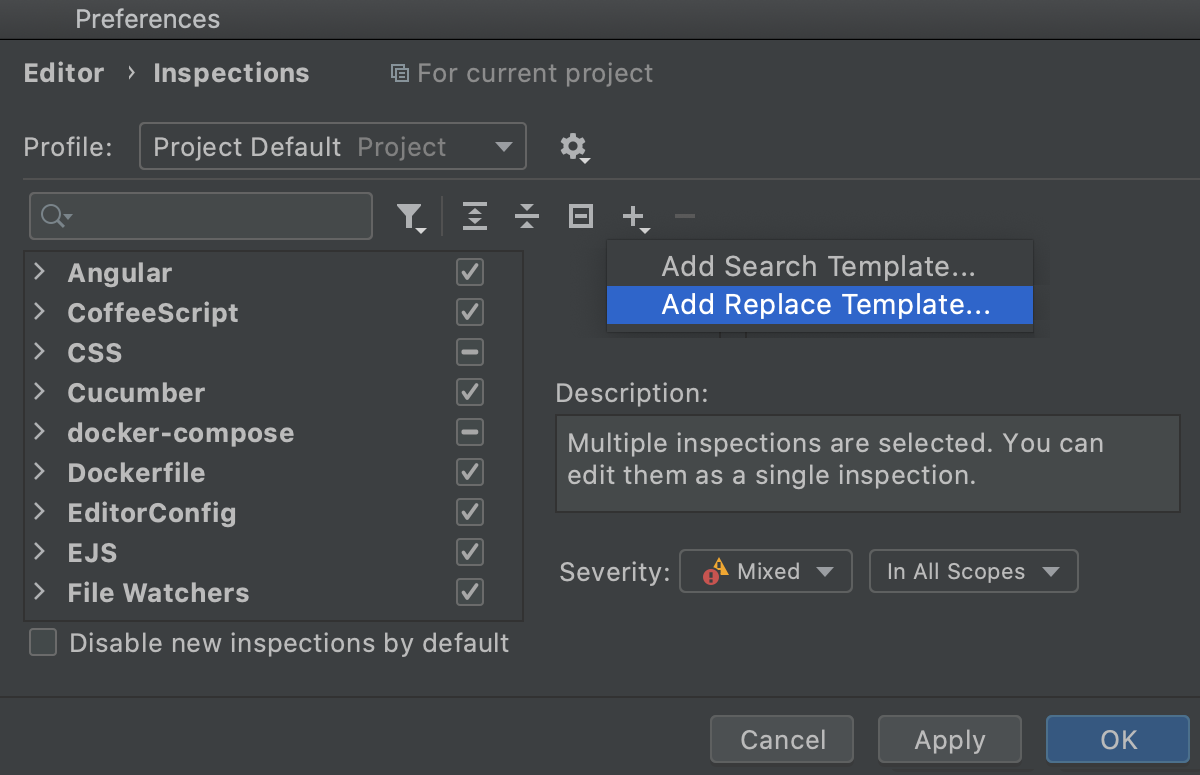
Task: Remove selected inspection with minus icon
Action: pyautogui.click(x=685, y=216)
